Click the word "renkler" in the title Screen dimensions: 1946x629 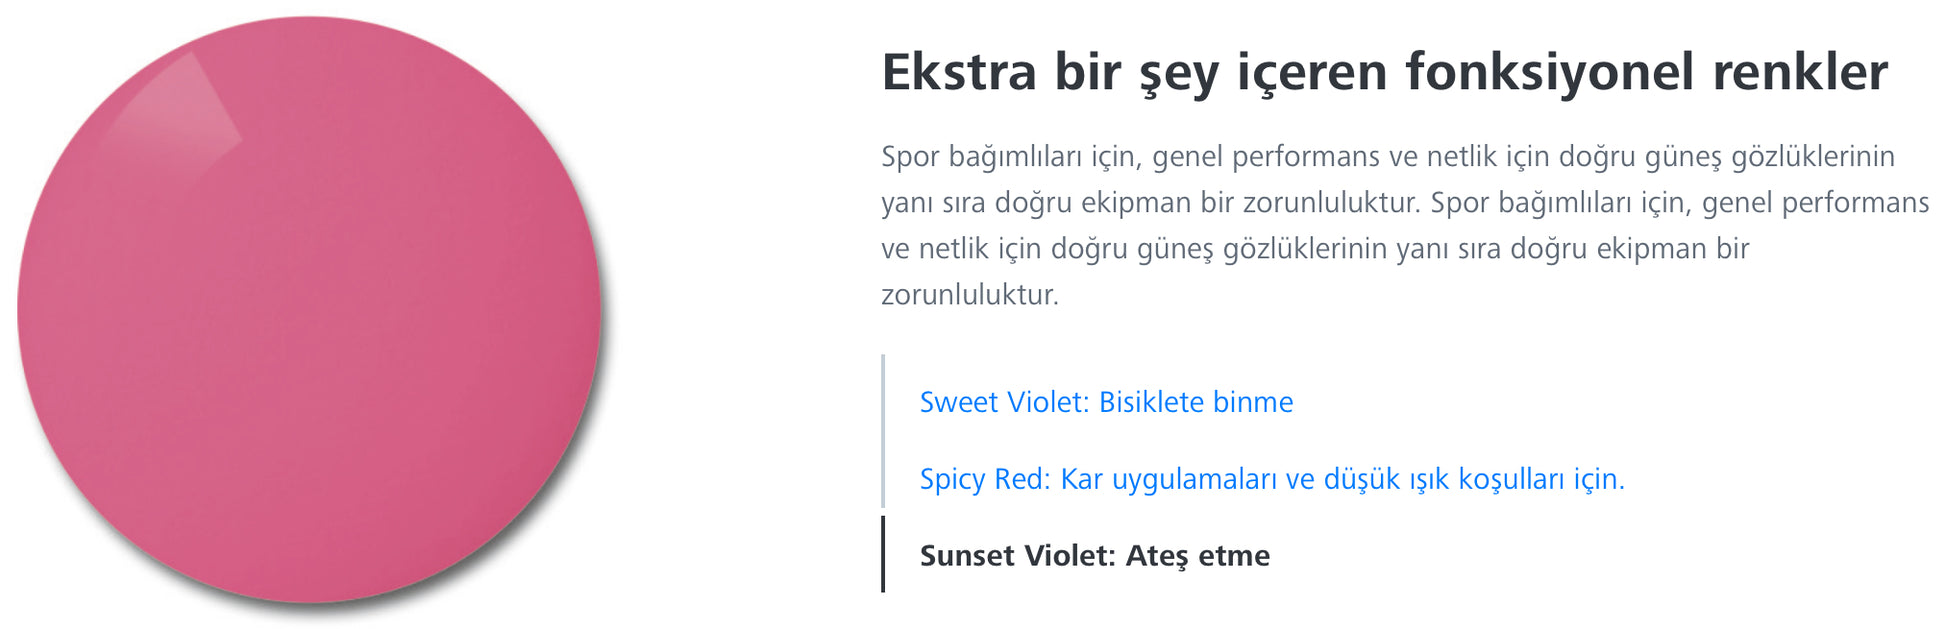click(x=1800, y=72)
